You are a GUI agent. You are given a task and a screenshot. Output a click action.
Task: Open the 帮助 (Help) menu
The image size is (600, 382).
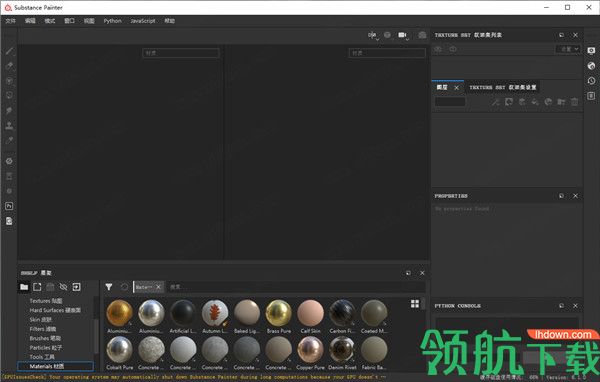tap(170, 21)
